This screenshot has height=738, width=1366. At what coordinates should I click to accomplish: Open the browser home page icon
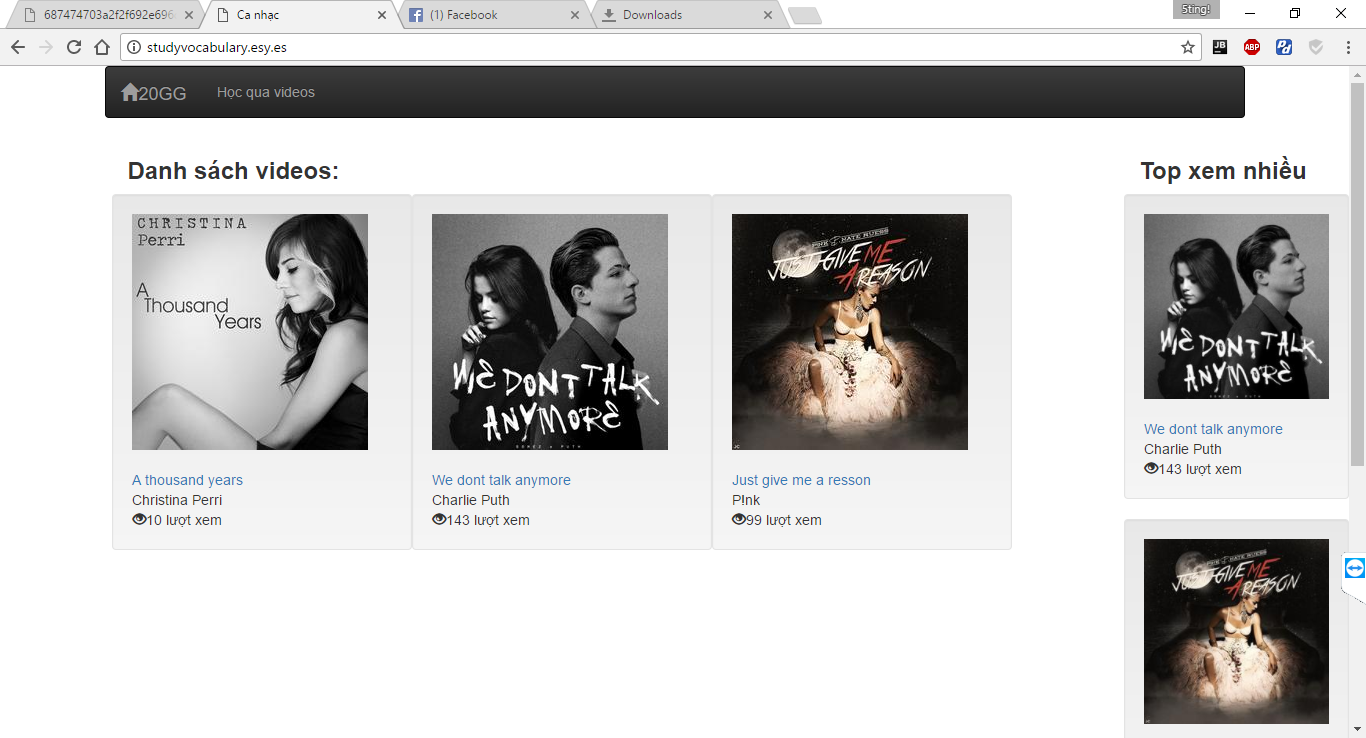[102, 47]
